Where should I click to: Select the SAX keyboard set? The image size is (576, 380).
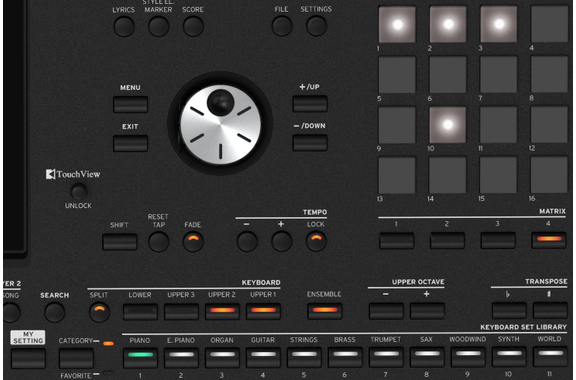click(427, 357)
